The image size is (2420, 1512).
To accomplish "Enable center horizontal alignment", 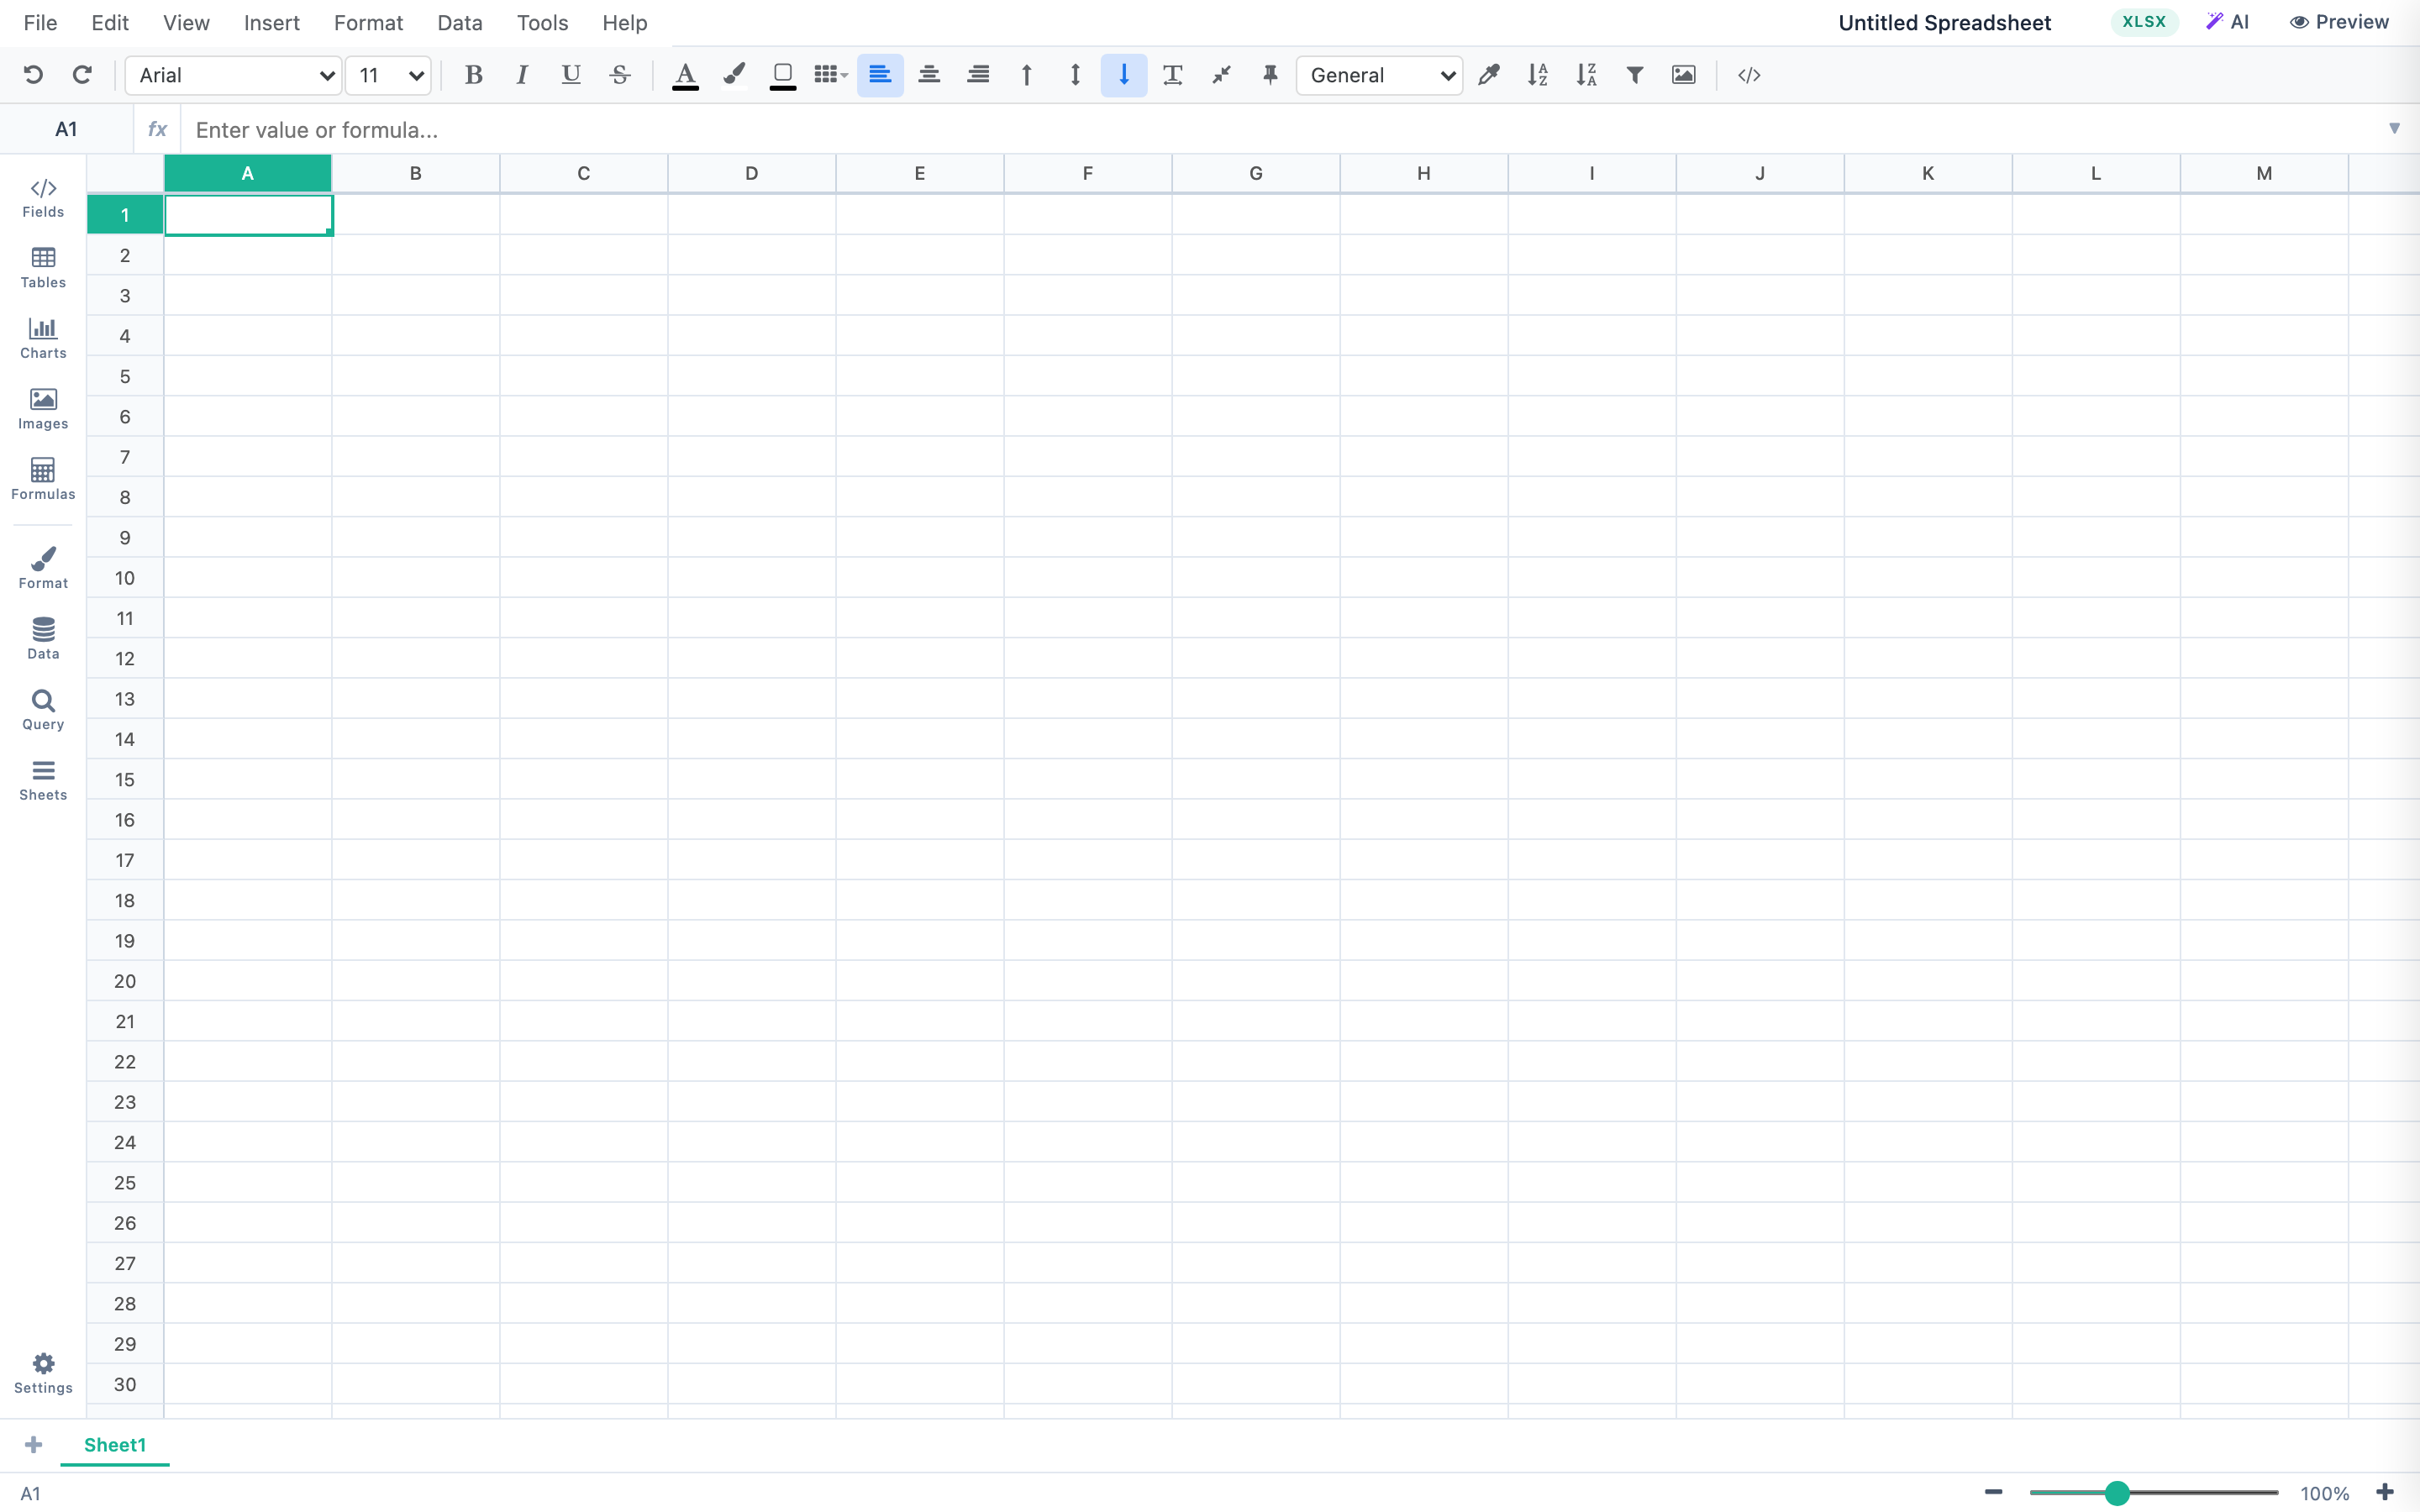I will 929,75.
